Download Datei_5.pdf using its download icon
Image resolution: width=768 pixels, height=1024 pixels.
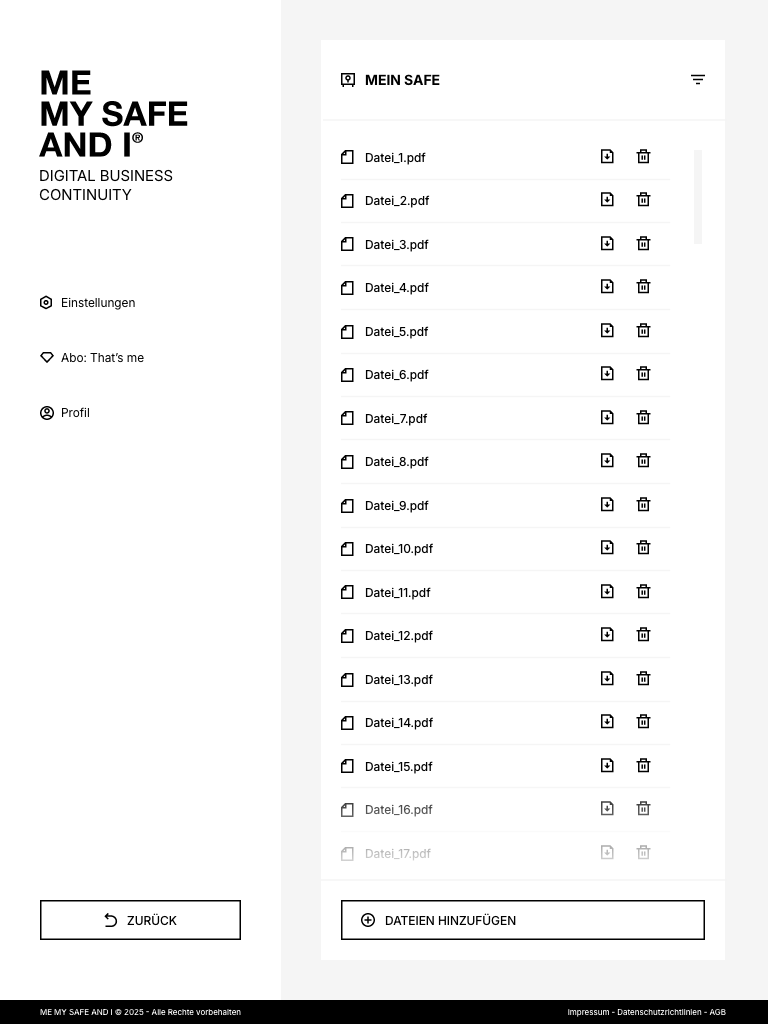(x=607, y=330)
